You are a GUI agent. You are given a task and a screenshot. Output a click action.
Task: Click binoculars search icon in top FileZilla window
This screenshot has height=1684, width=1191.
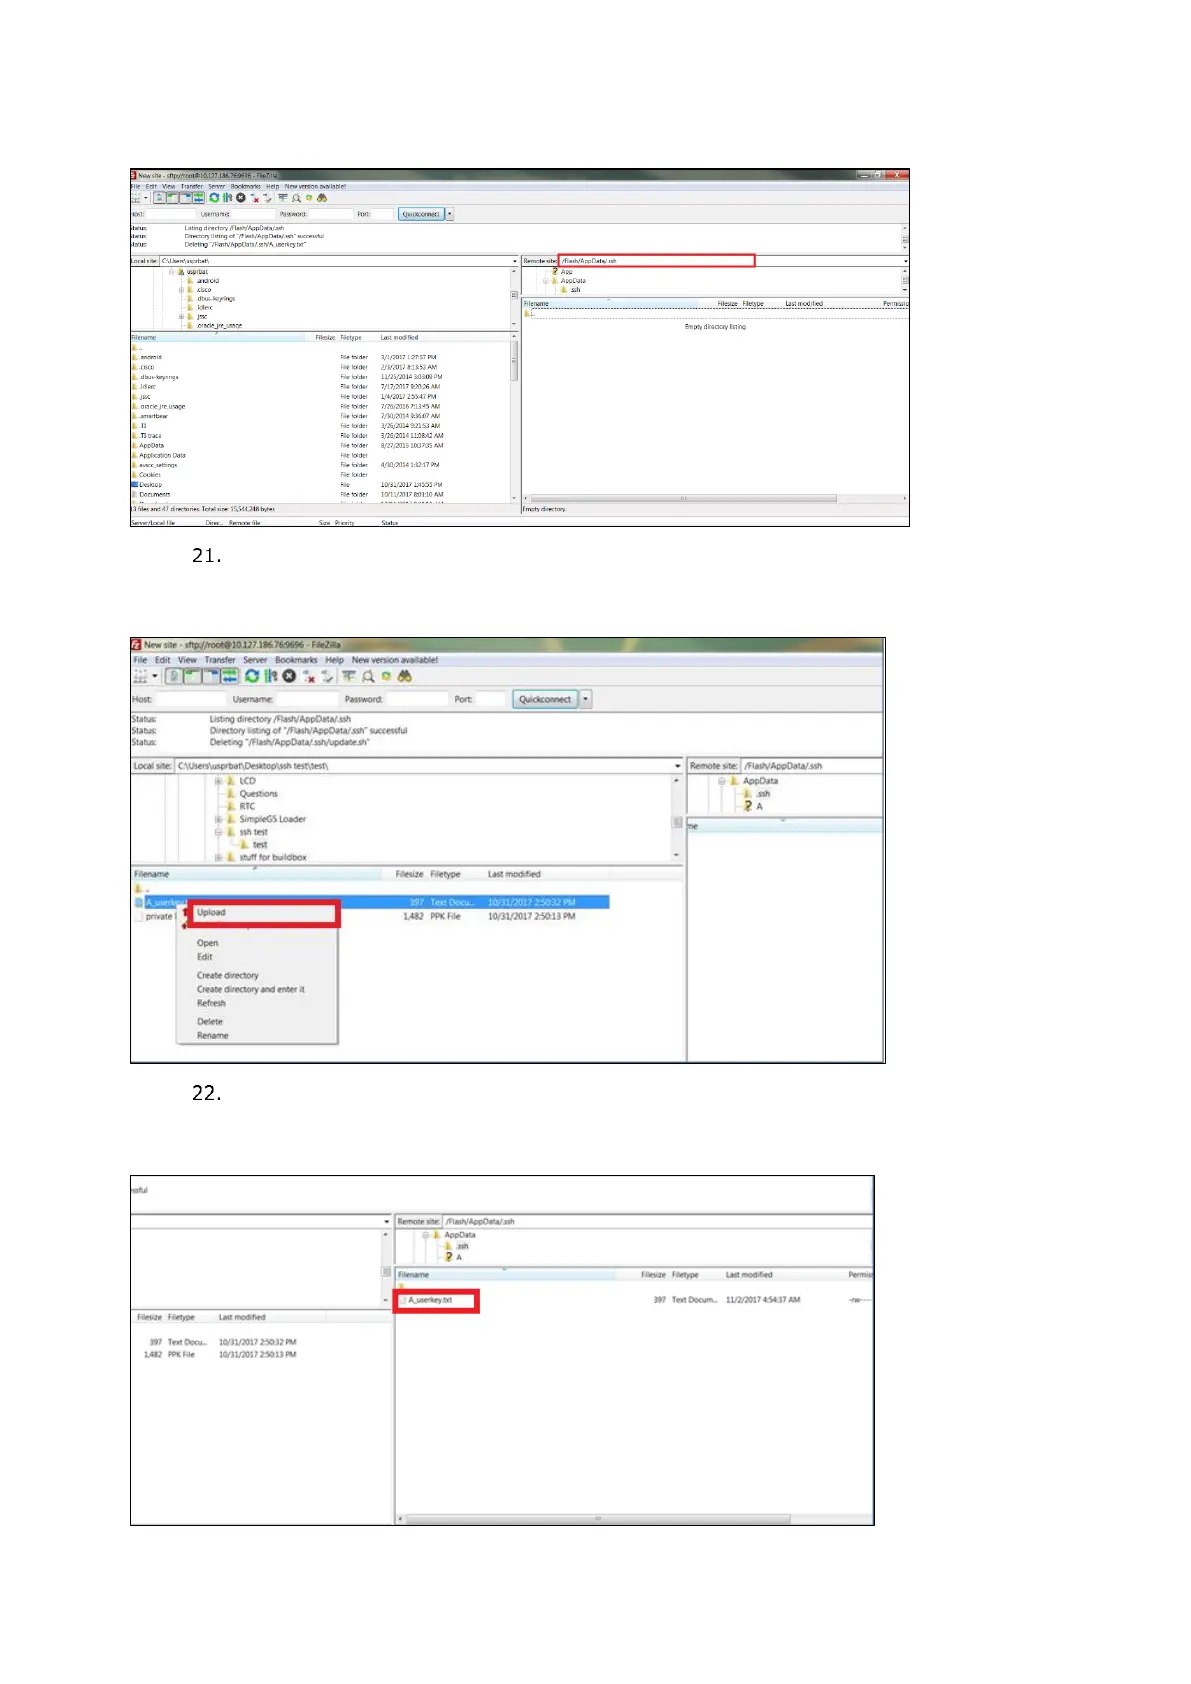click(322, 198)
